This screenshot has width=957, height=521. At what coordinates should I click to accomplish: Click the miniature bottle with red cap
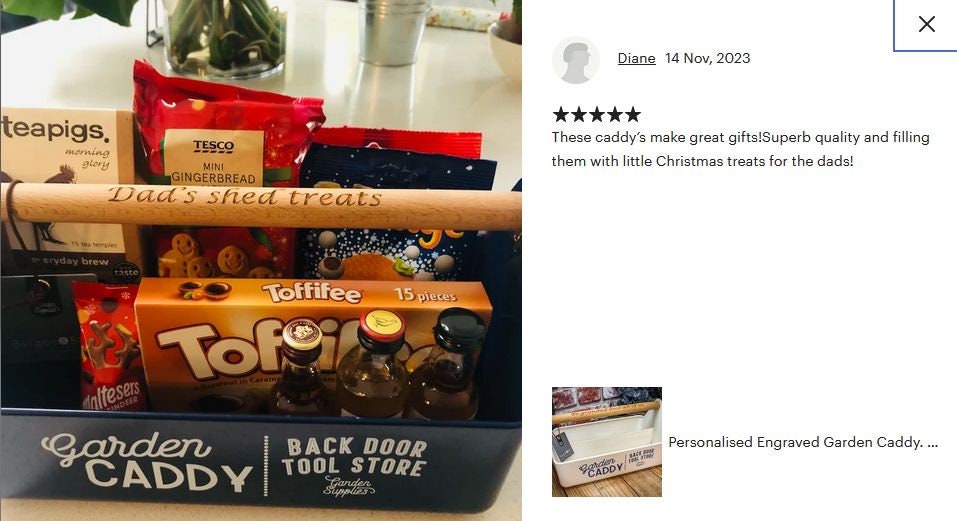click(374, 366)
